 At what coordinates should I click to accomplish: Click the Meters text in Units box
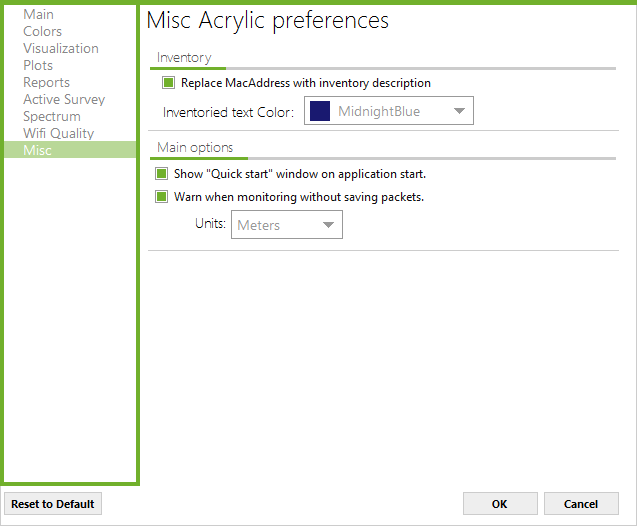point(259,225)
